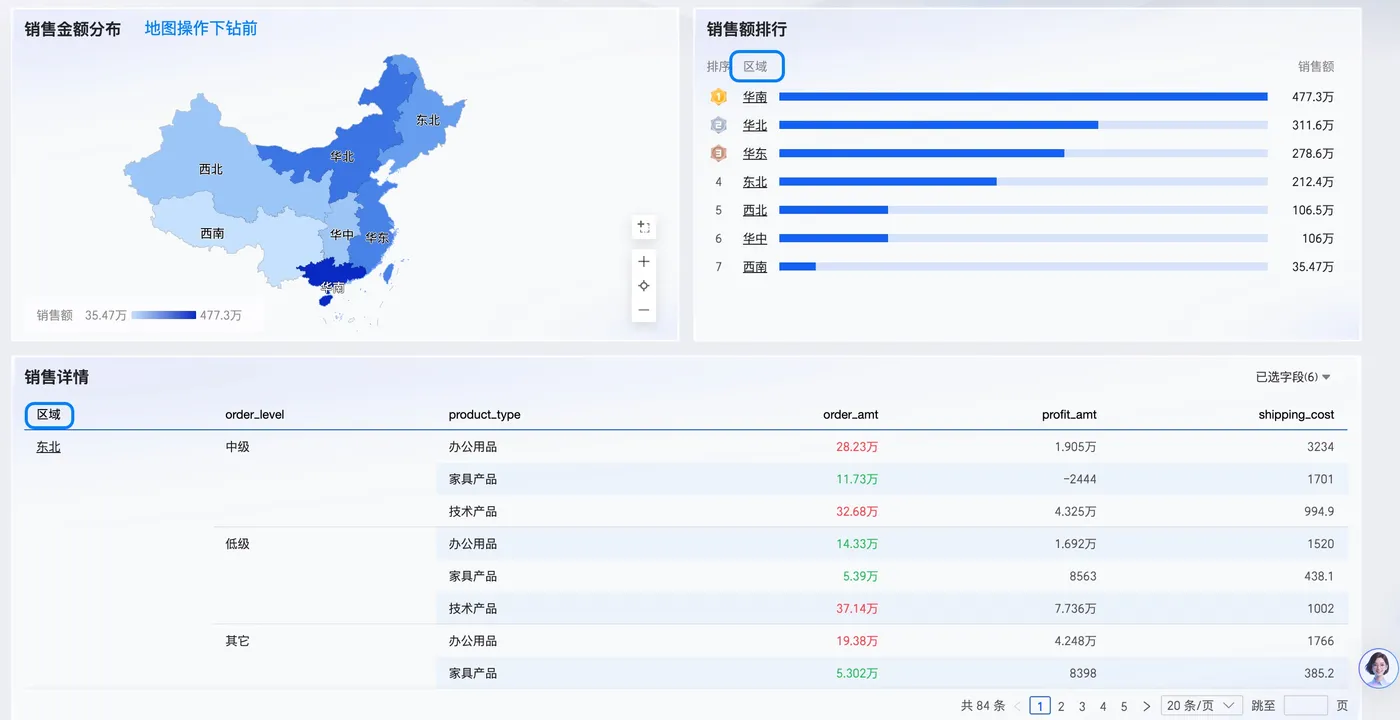Go to page 5 of the table

[1124, 706]
